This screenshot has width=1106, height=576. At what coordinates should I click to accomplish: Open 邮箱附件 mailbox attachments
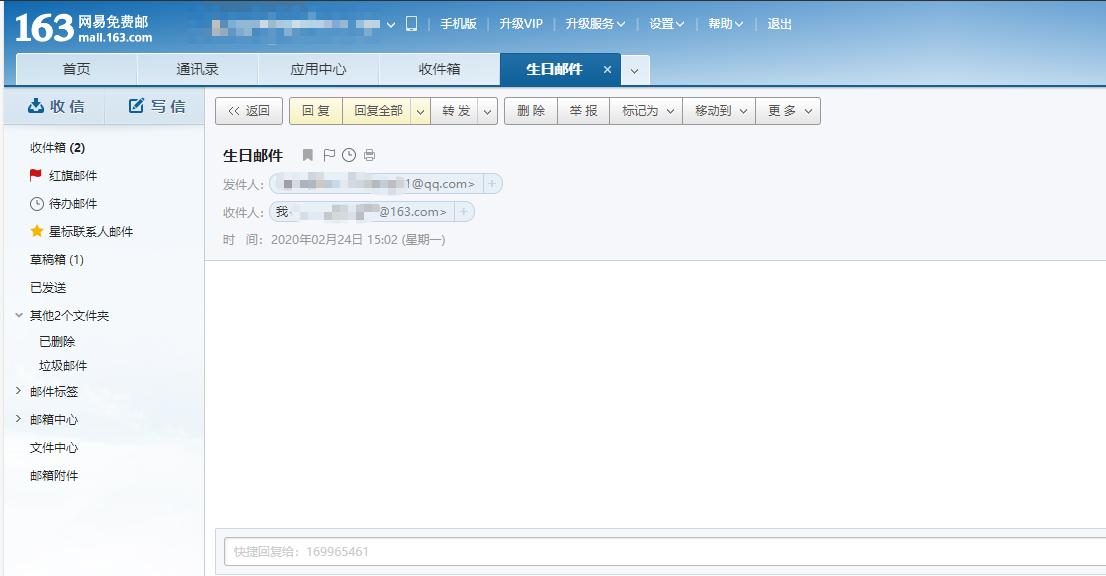point(54,476)
